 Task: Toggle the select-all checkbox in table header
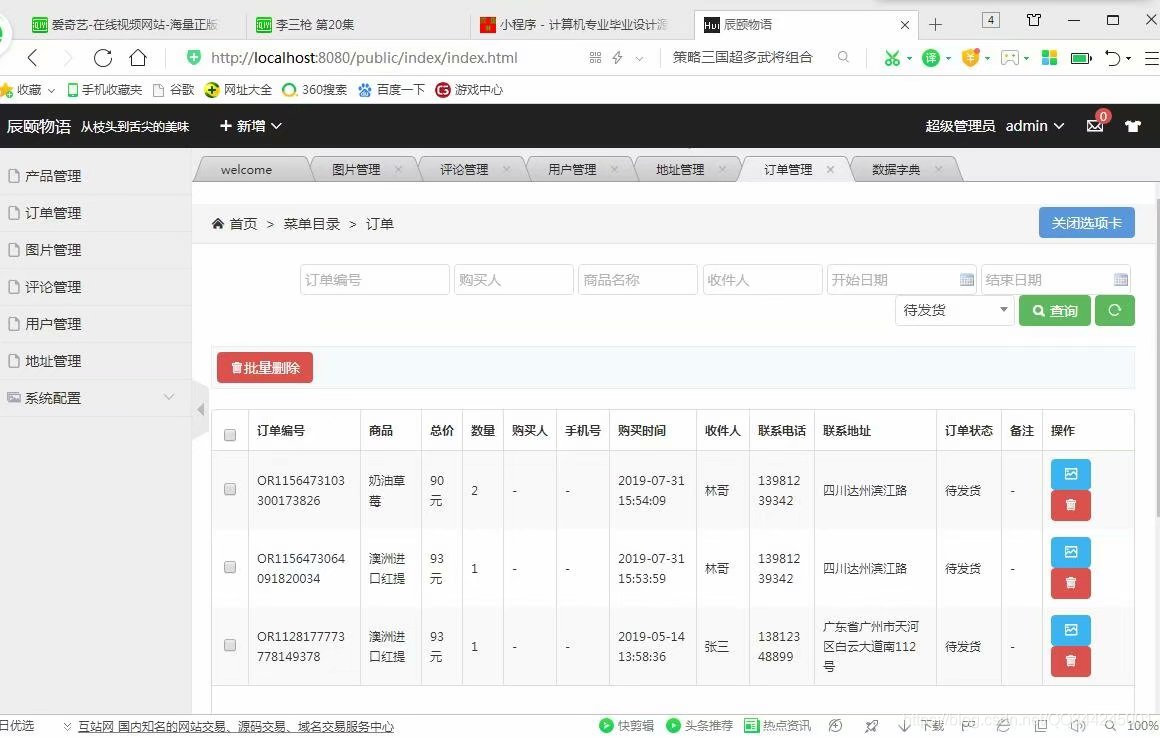[230, 435]
